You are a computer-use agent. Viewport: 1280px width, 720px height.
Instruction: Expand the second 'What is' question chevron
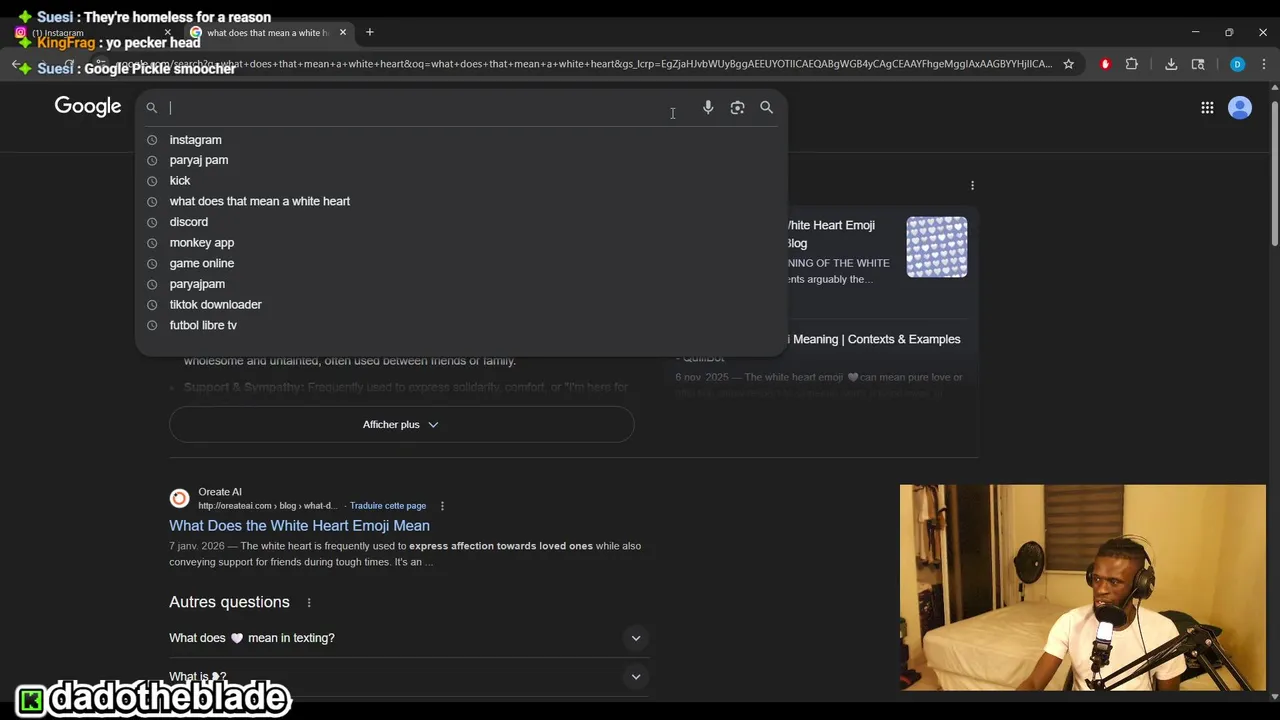point(636,677)
